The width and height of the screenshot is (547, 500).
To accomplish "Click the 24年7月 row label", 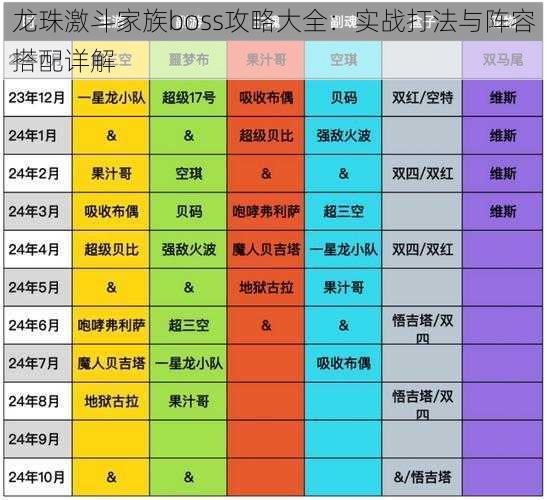I will point(33,363).
